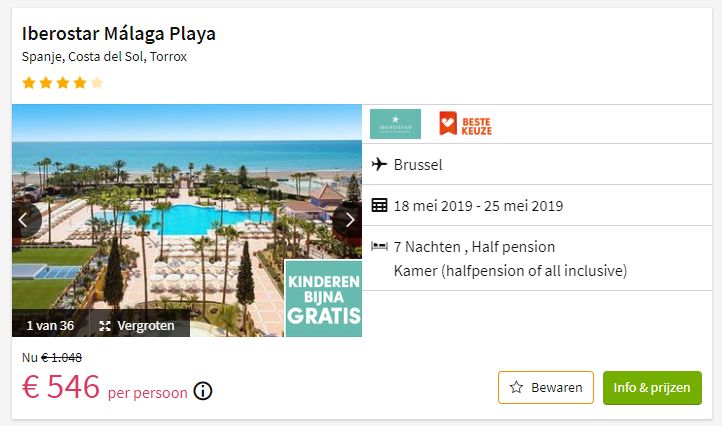Viewport: 722px width, 426px height.
Task: Click the Kinderen Bijna Gratis promo banner
Action: (x=323, y=298)
